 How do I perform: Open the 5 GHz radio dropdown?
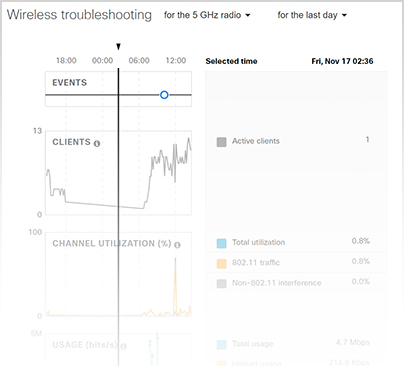click(207, 15)
